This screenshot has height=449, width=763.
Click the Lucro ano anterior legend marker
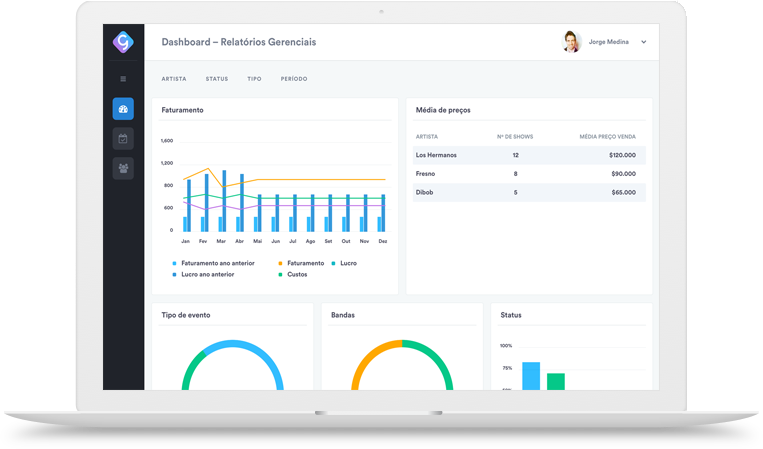pos(174,274)
